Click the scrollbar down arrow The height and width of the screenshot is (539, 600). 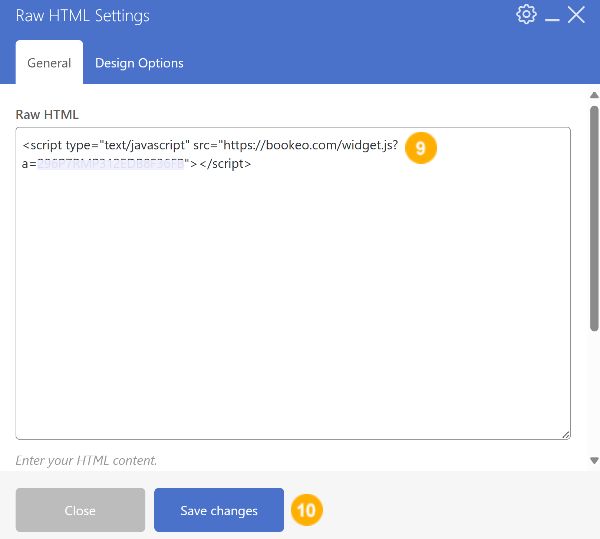click(594, 460)
